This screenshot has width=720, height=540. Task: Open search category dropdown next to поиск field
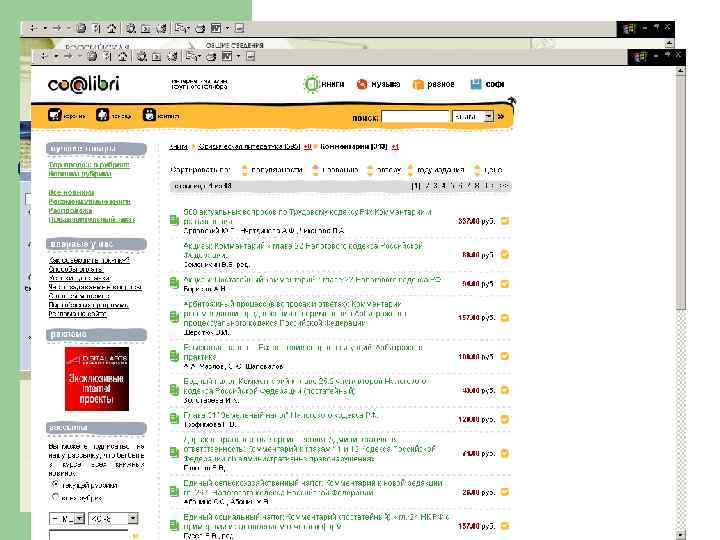[489, 117]
